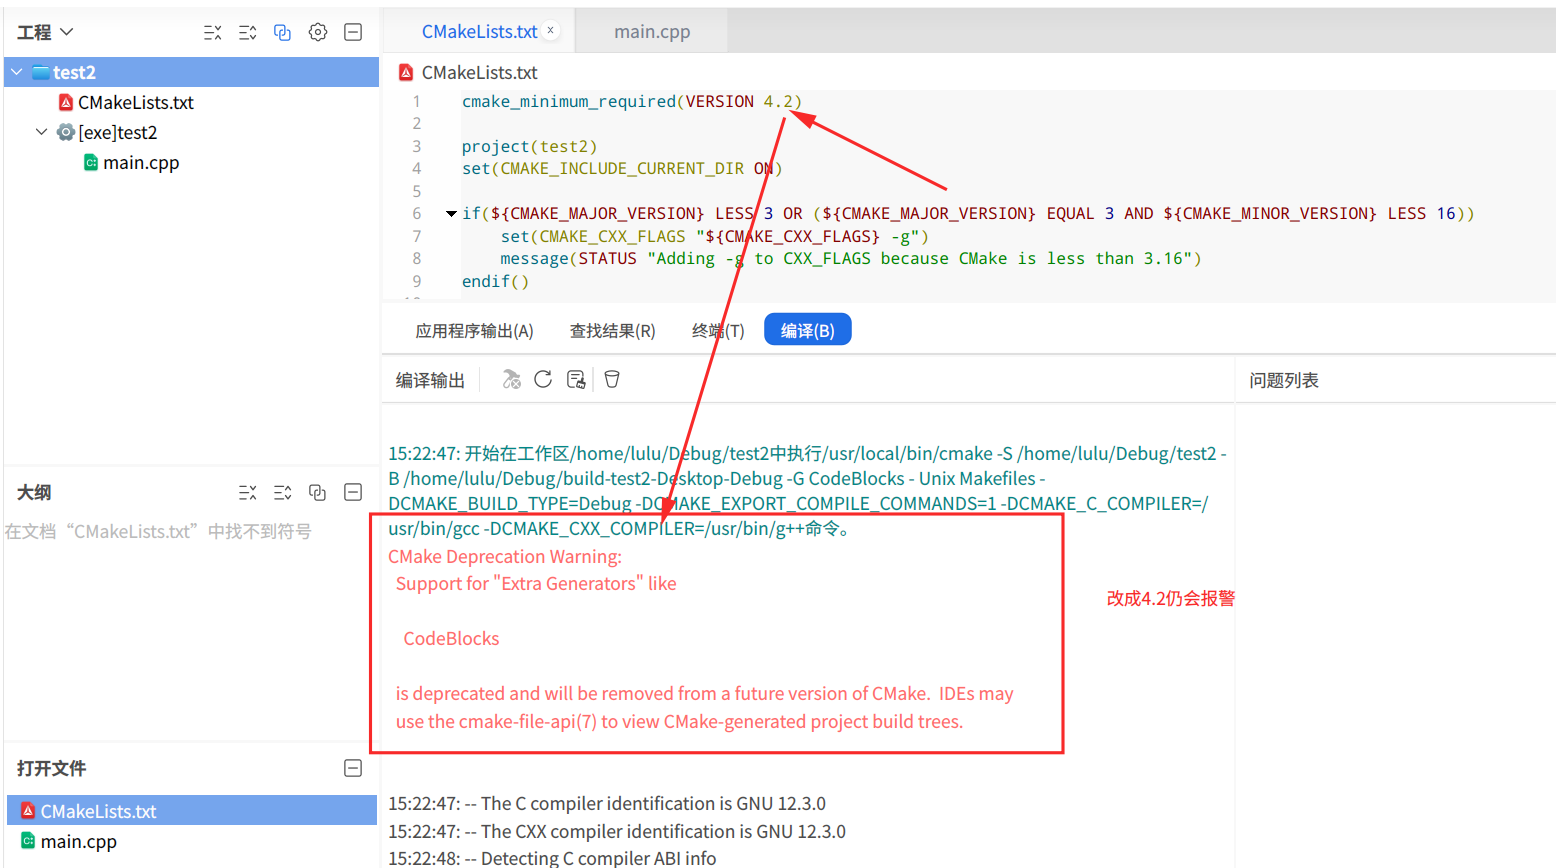The width and height of the screenshot is (1556, 868).
Task: Select CMakeLists.txt in the 打开文件 list
Action: tap(192, 810)
